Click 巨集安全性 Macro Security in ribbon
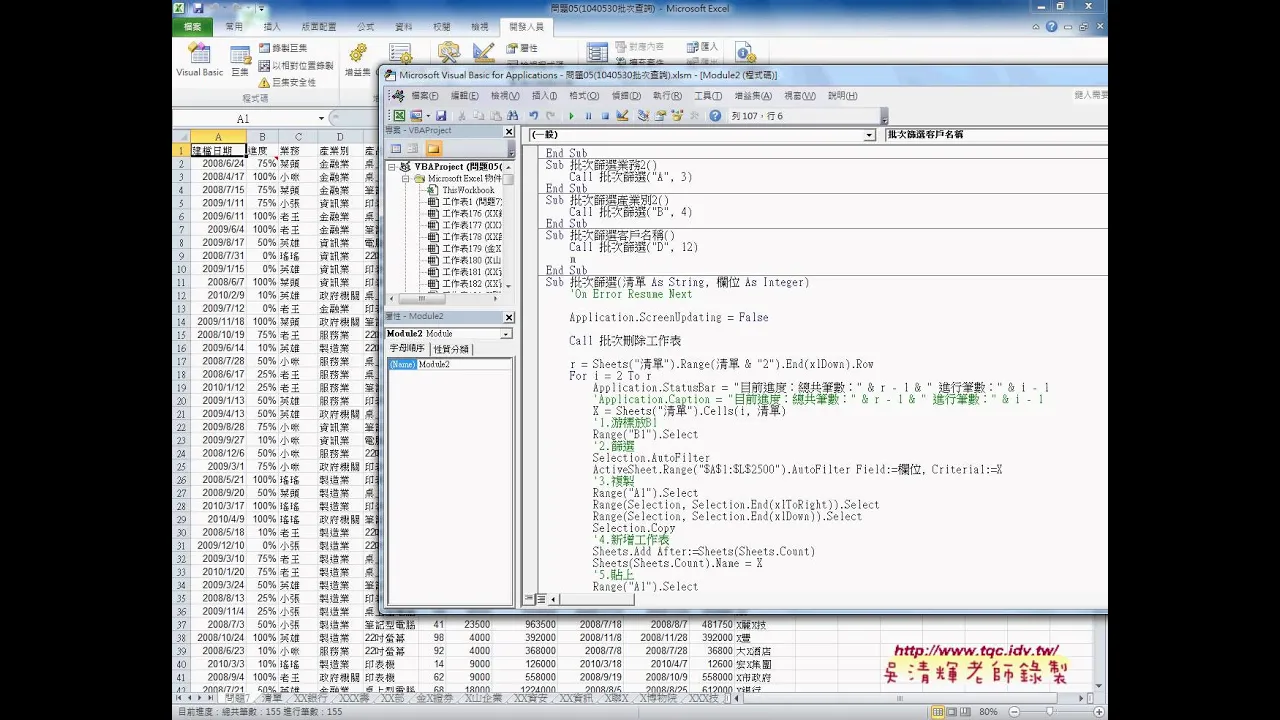 (287, 82)
